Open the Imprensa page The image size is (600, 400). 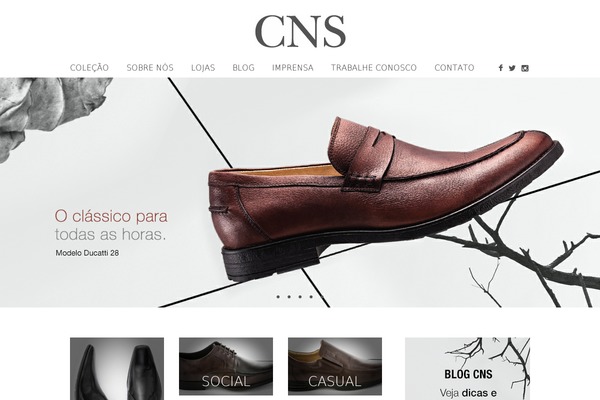click(x=293, y=68)
